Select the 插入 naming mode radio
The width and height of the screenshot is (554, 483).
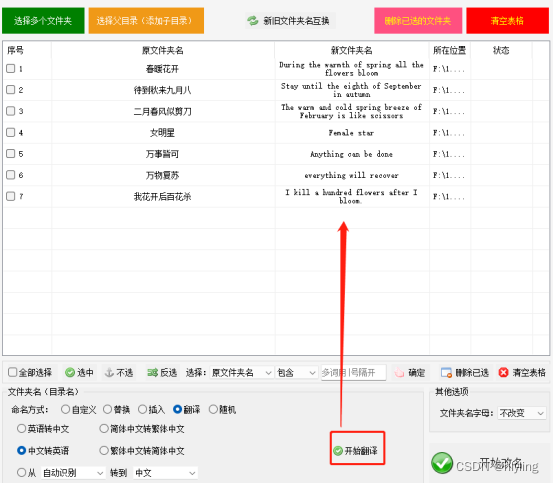point(142,410)
